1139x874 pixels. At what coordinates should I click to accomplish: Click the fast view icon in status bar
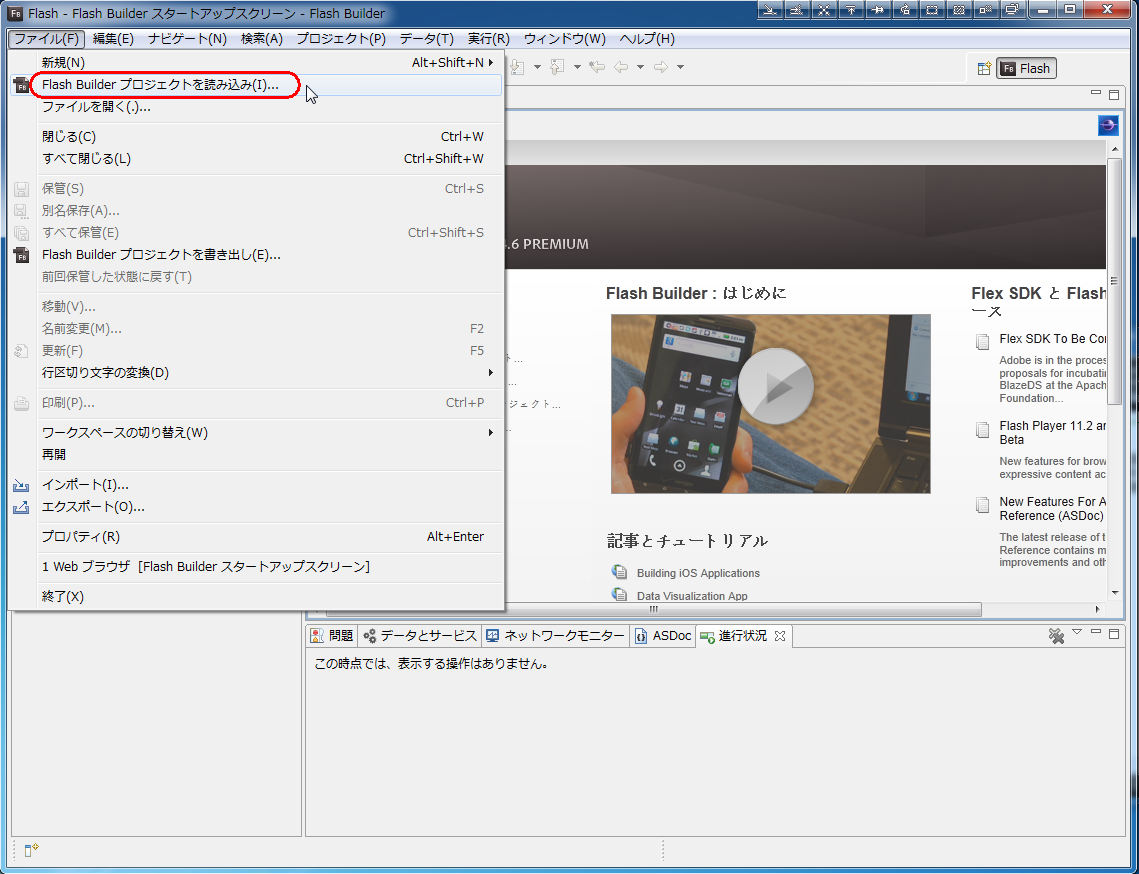(31, 849)
